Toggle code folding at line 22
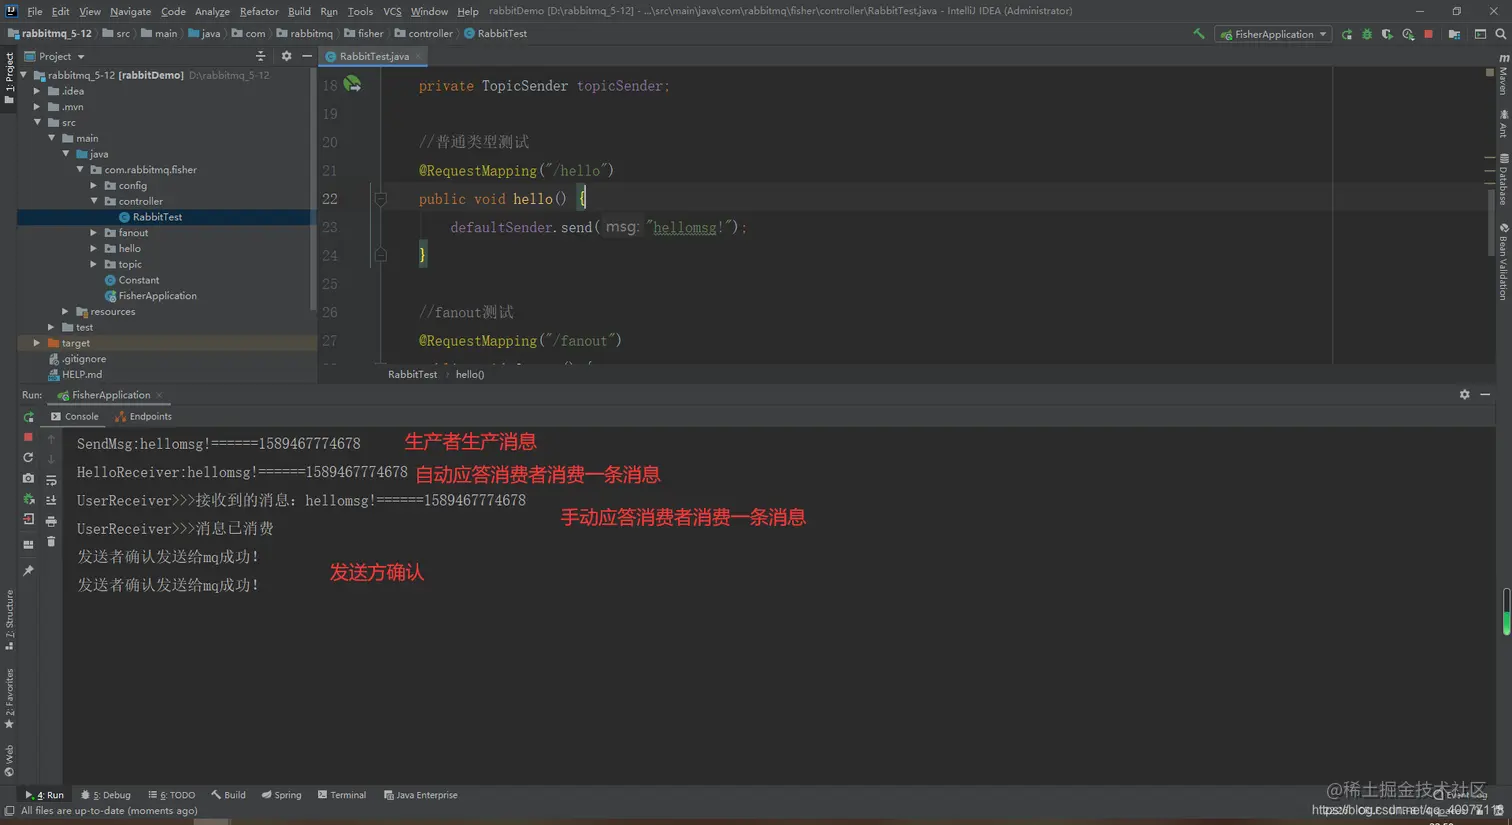Viewport: 1512px width, 825px height. point(380,199)
